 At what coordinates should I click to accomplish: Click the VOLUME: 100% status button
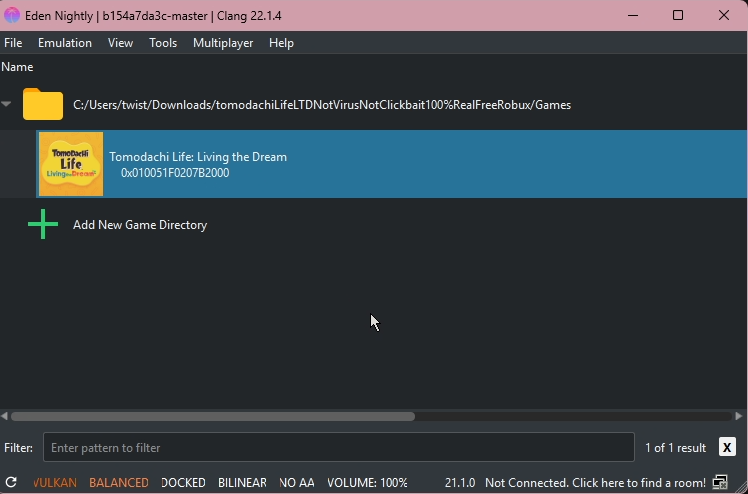[x=367, y=483]
